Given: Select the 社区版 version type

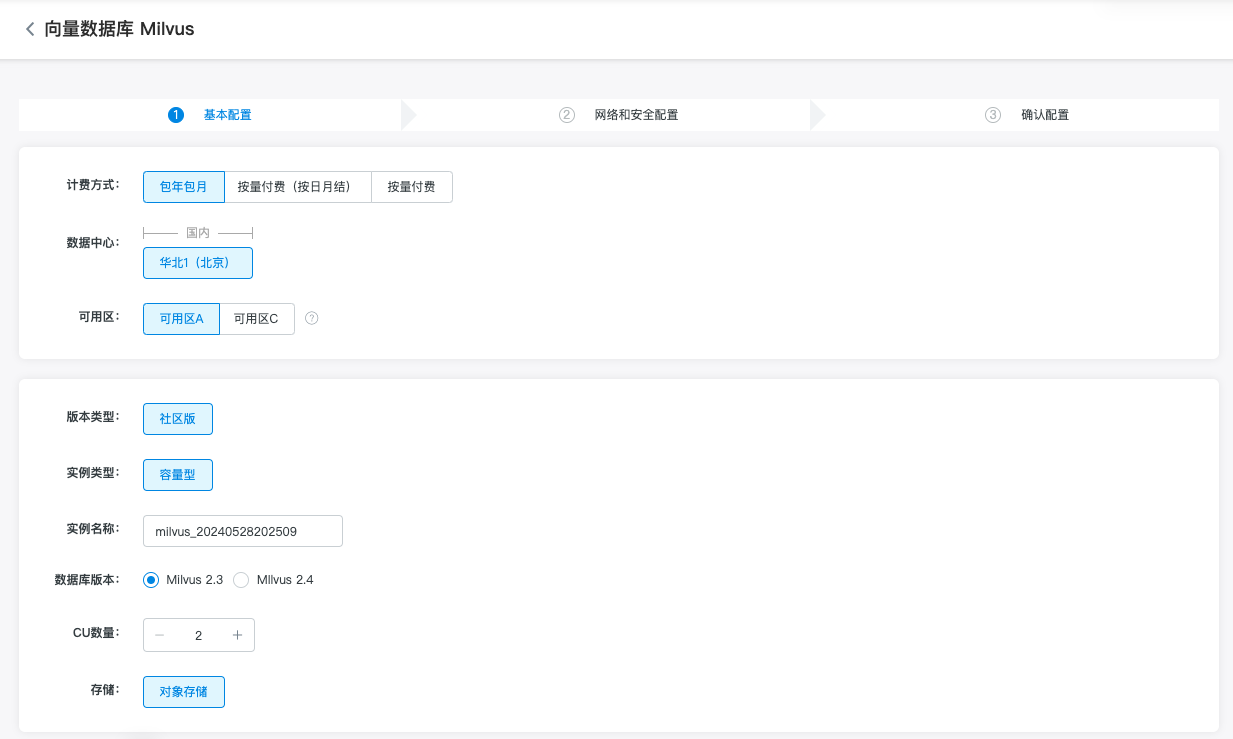Looking at the screenshot, I should [178, 419].
